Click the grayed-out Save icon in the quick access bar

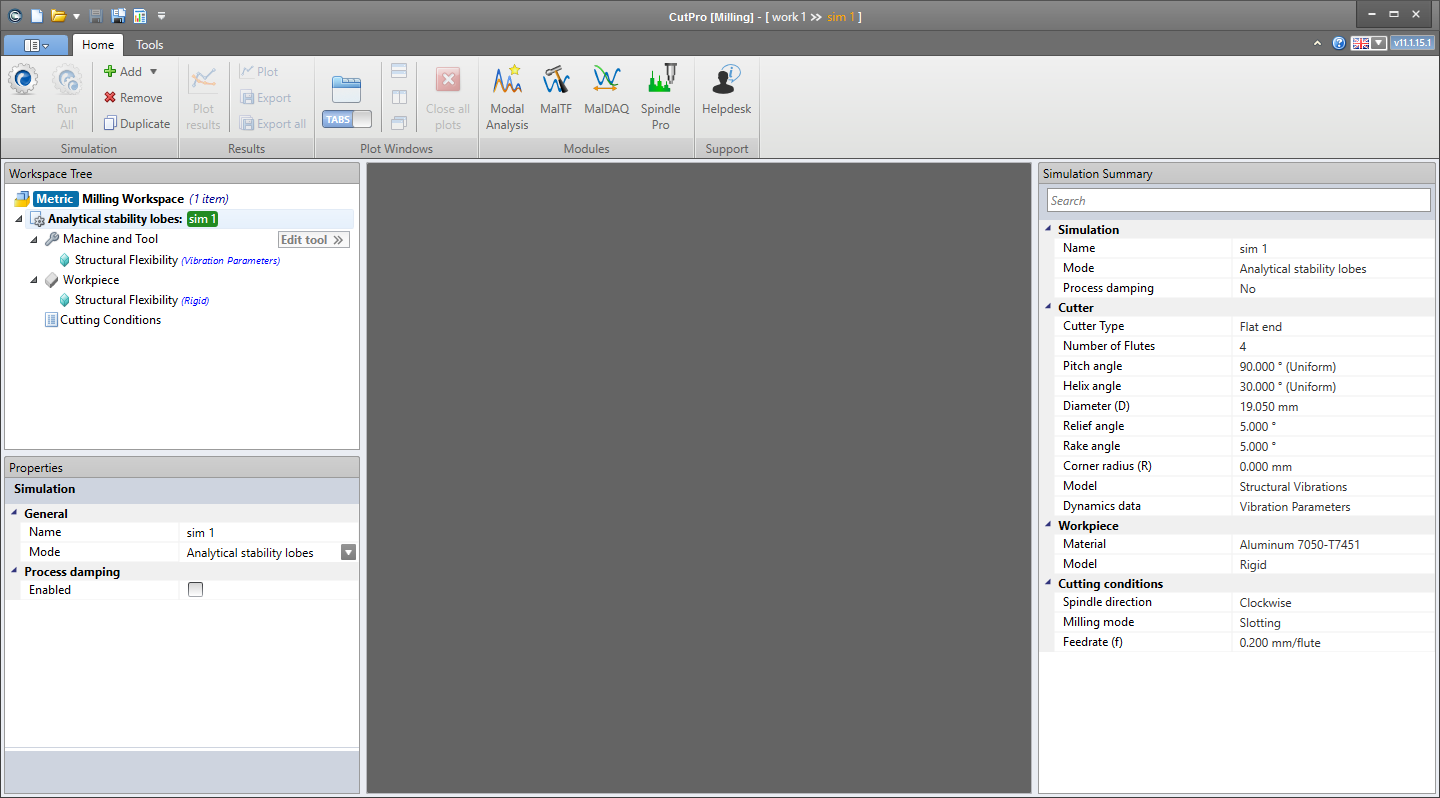(96, 16)
